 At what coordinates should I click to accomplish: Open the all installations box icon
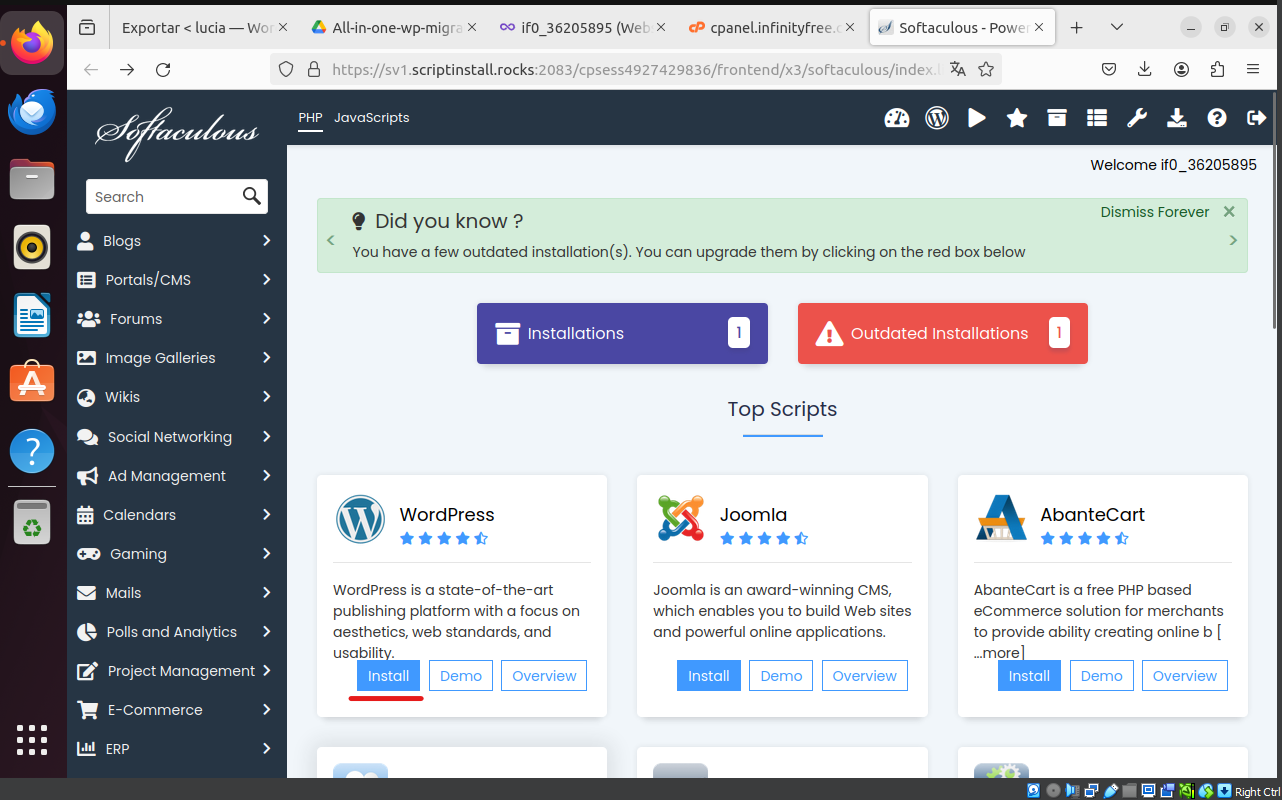(1057, 118)
